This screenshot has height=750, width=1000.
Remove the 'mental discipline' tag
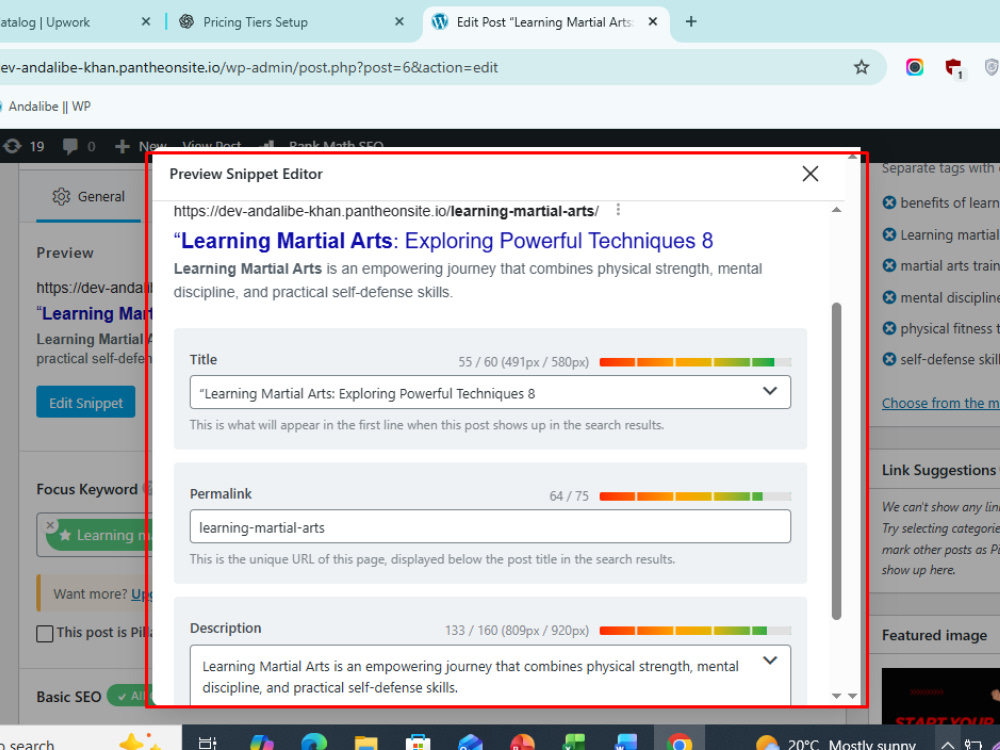pos(889,297)
